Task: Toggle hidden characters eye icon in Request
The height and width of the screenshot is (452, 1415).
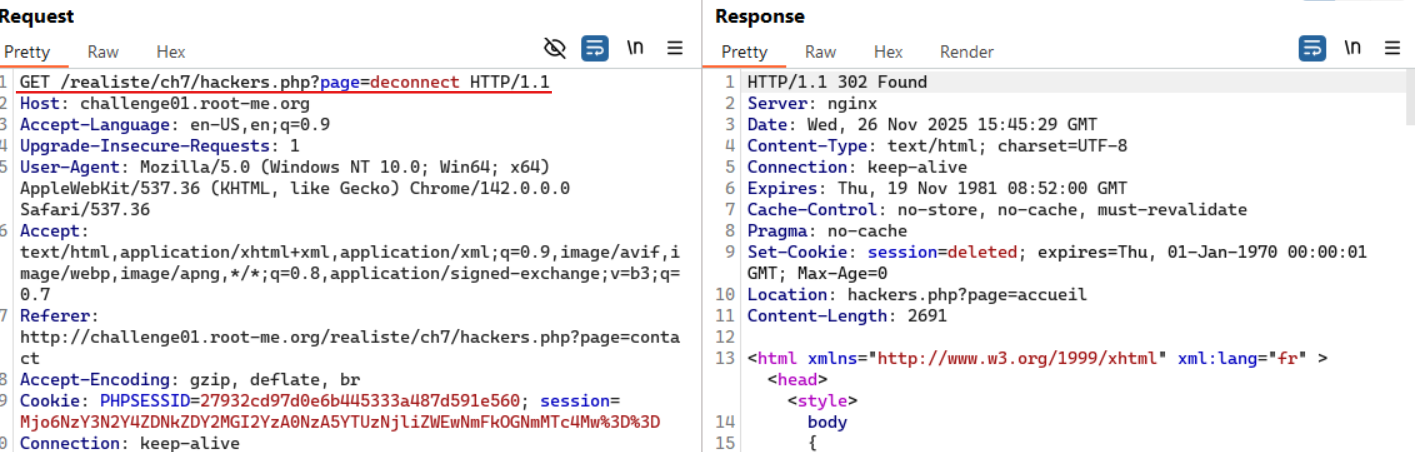Action: (554, 48)
